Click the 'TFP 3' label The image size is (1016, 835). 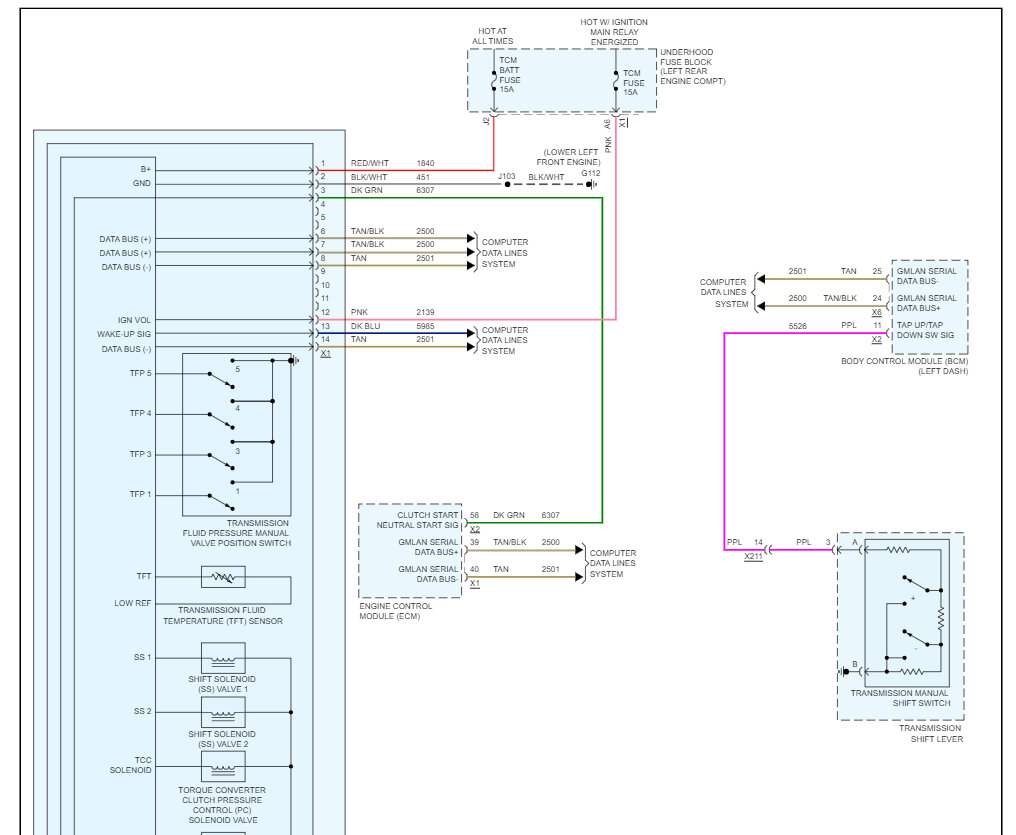point(141,454)
